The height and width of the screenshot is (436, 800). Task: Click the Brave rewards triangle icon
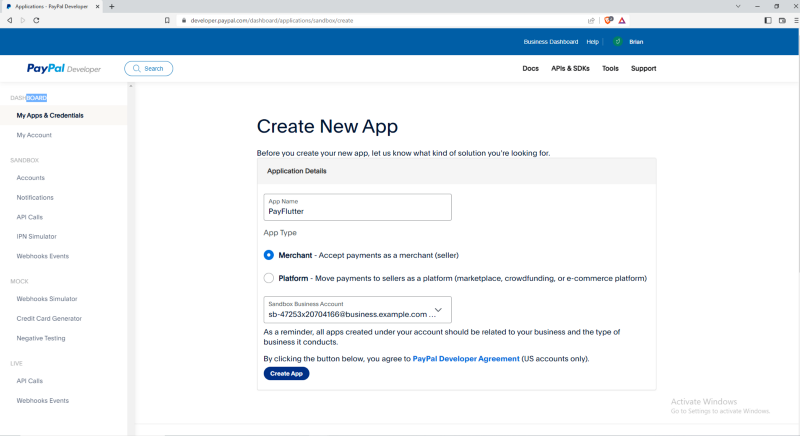click(622, 20)
